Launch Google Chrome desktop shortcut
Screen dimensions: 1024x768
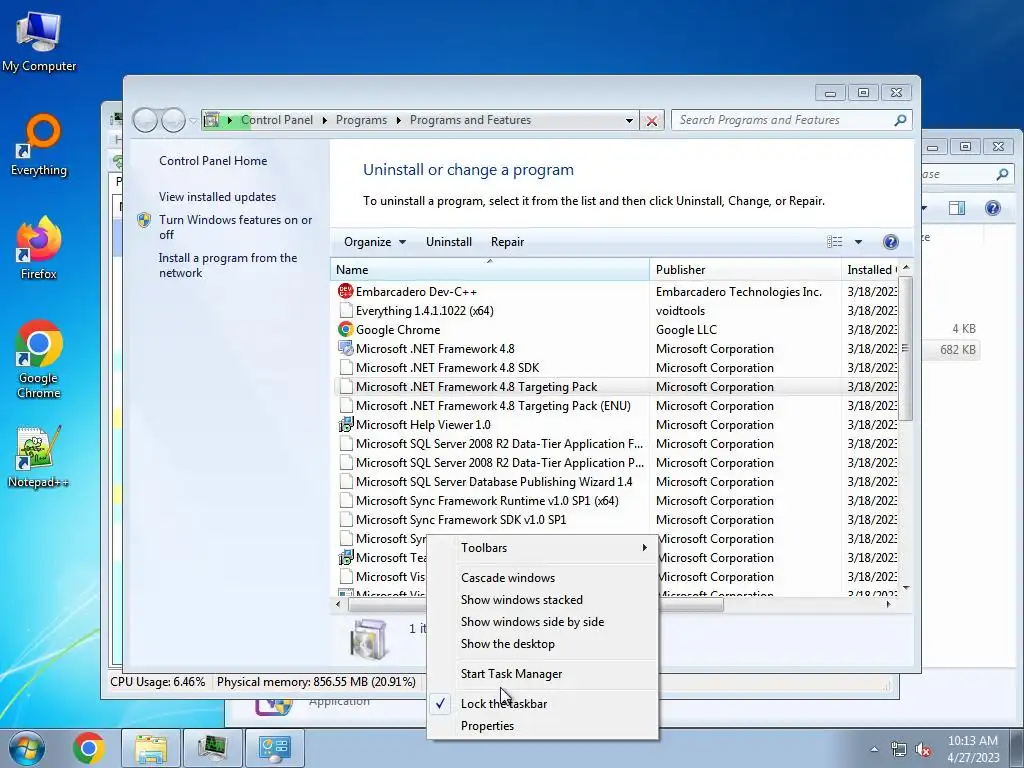[39, 359]
